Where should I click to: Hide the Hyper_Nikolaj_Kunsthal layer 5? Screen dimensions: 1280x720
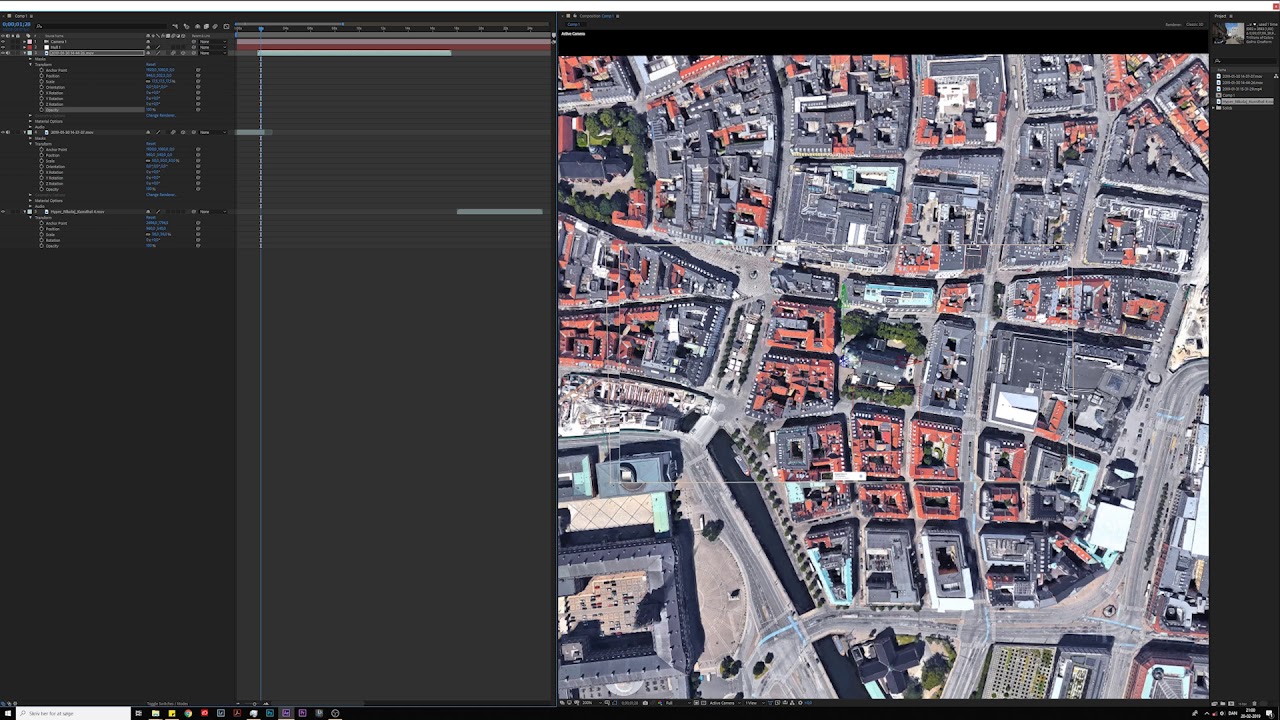click(3, 212)
